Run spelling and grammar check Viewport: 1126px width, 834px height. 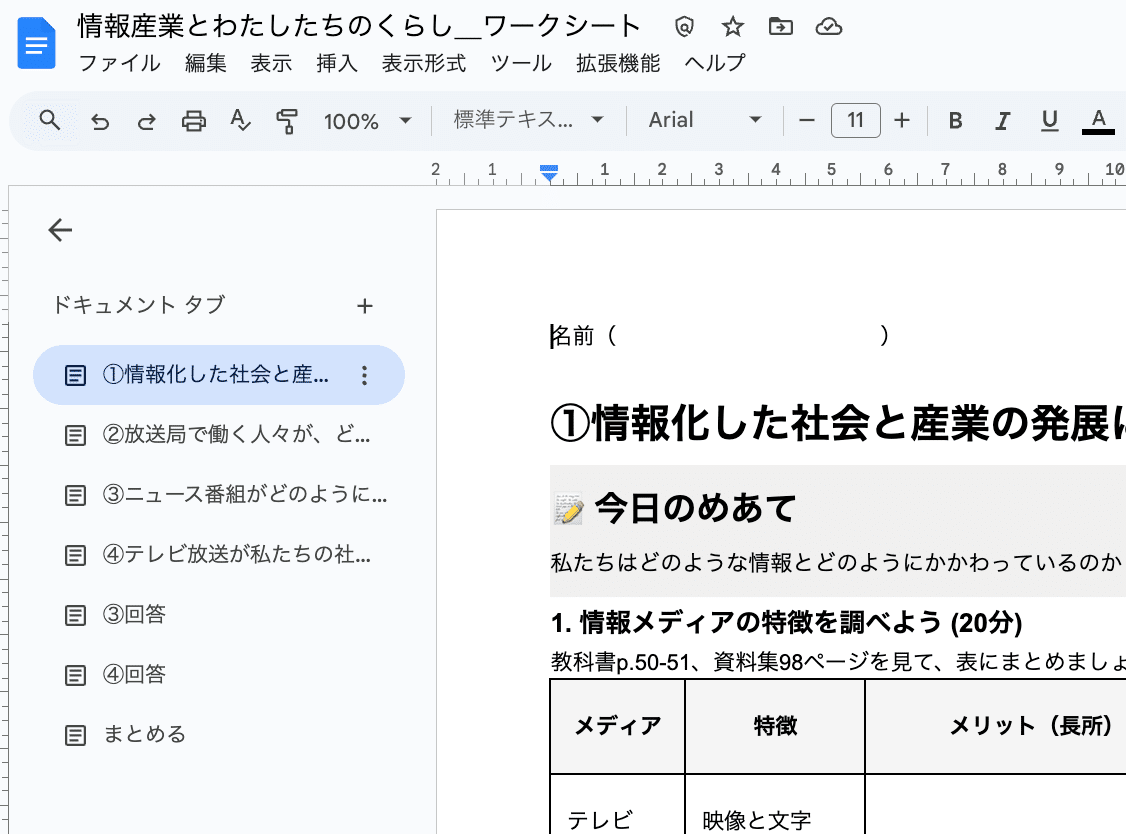point(240,121)
